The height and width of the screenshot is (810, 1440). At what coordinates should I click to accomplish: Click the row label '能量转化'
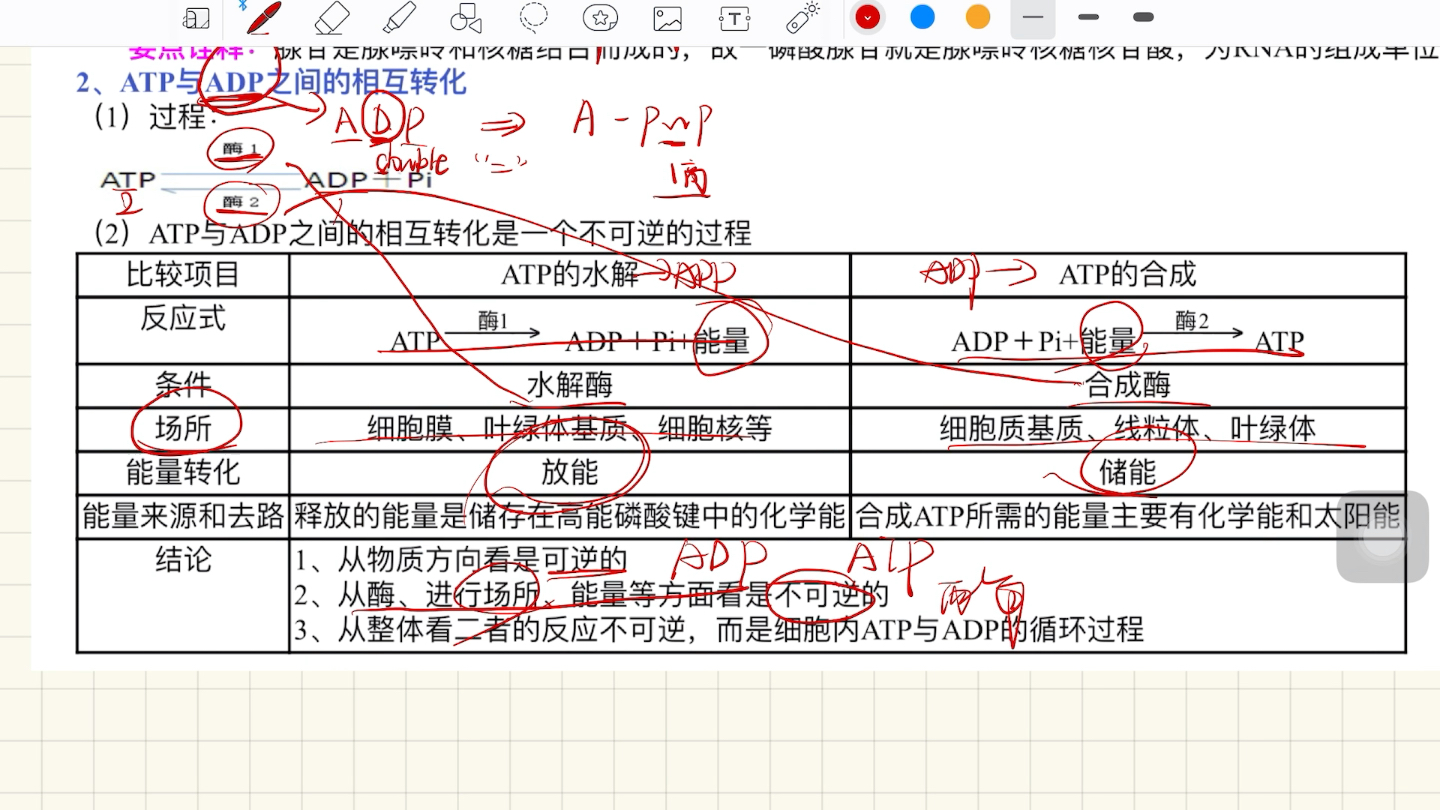[x=183, y=471]
